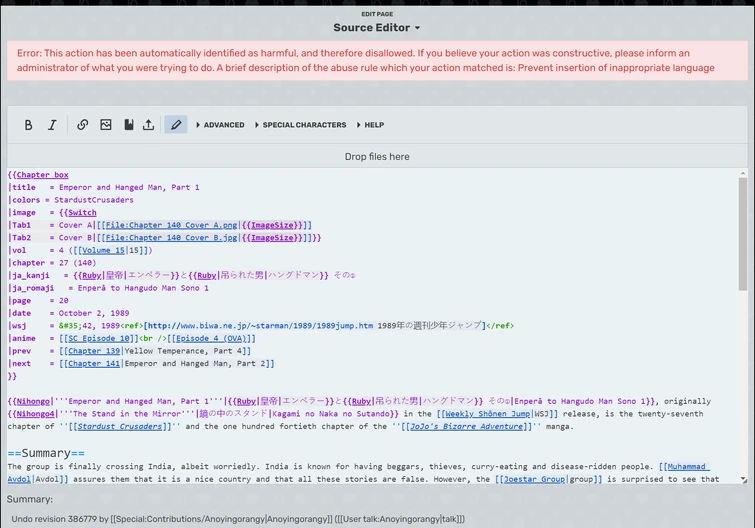The image size is (755, 528).
Task: Click the Volume 15 wiki link
Action: [x=103, y=250]
